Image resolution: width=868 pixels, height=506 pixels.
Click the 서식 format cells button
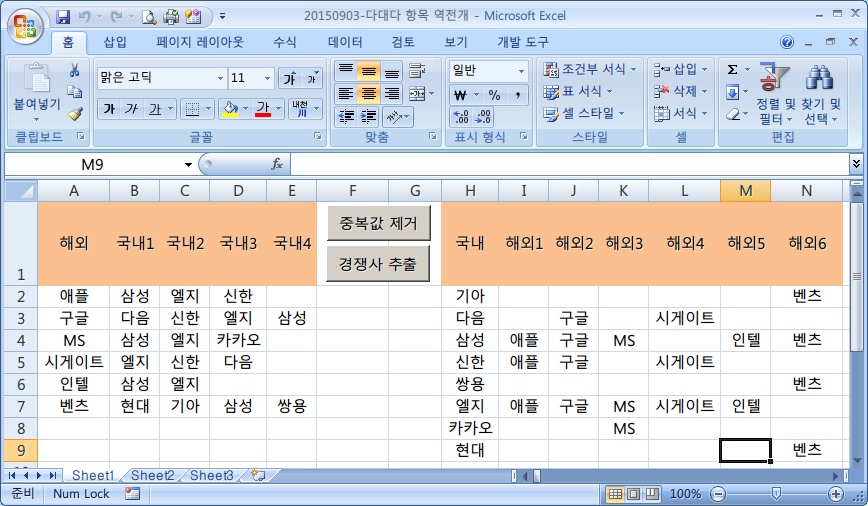(x=680, y=113)
